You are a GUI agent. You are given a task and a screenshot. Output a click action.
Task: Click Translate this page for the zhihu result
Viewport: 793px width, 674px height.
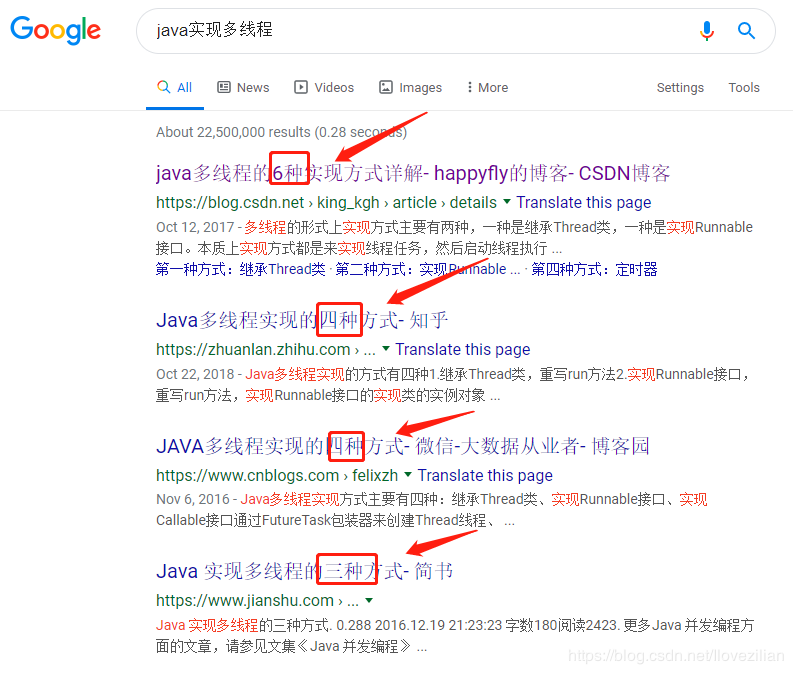click(x=463, y=349)
